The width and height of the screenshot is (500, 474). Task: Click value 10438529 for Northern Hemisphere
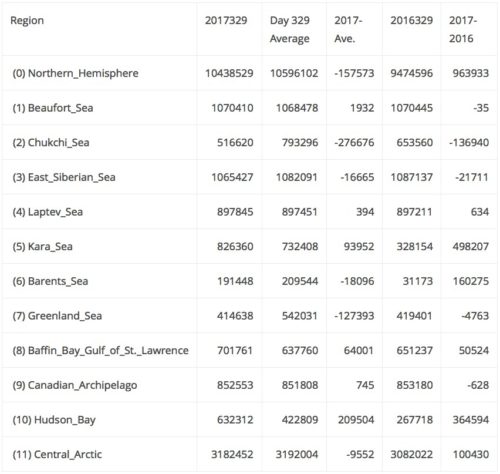(x=229, y=73)
